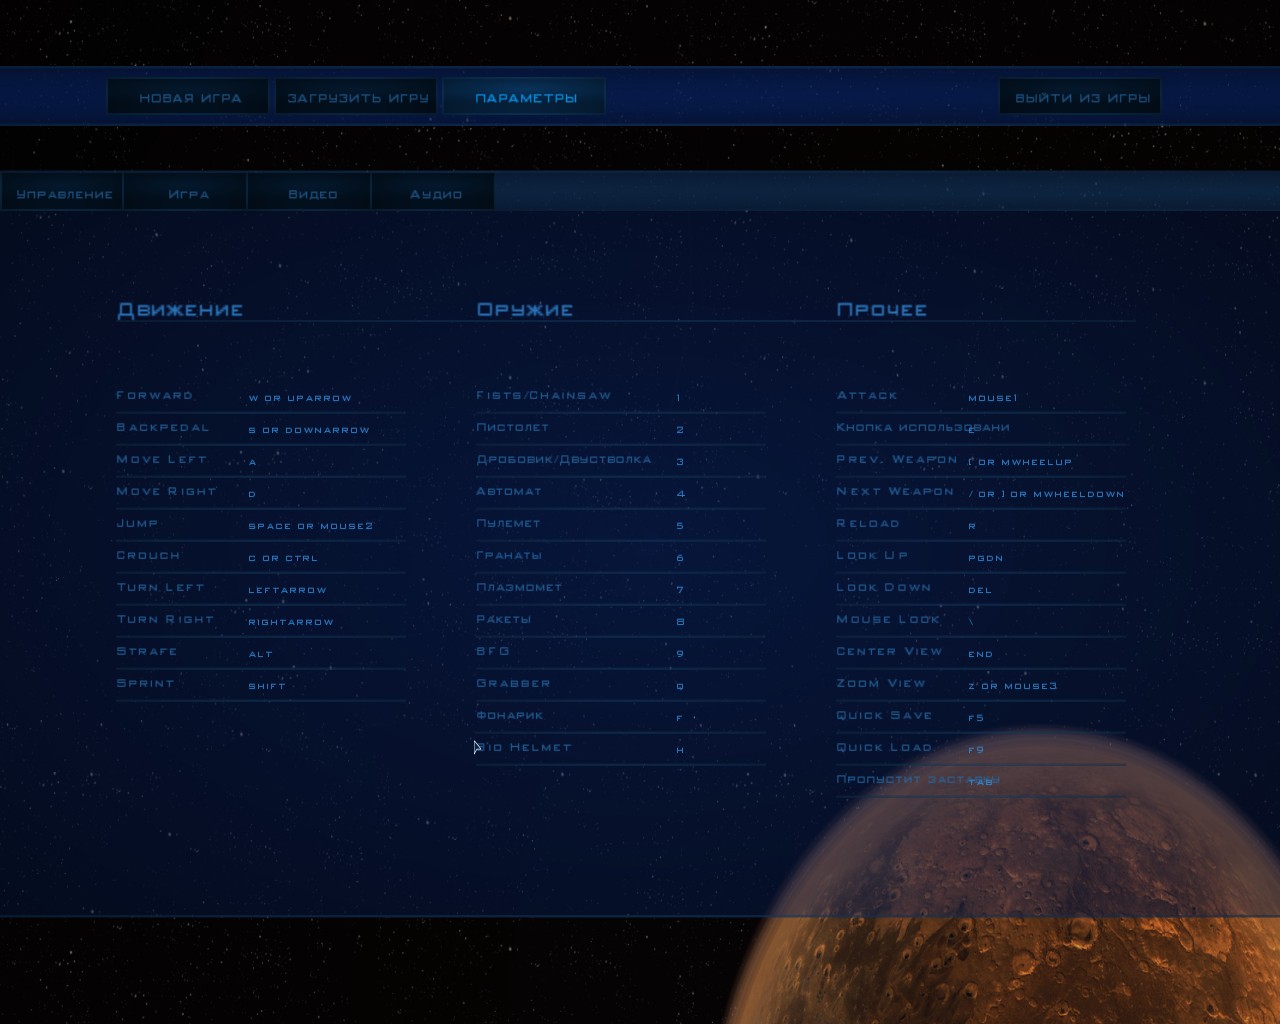Click the Автомат weapon binding
1280x1024 pixels.
pyautogui.click(x=621, y=493)
